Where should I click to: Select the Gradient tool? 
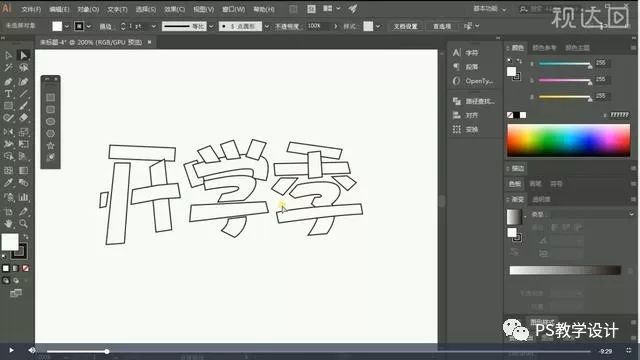pos(23,170)
